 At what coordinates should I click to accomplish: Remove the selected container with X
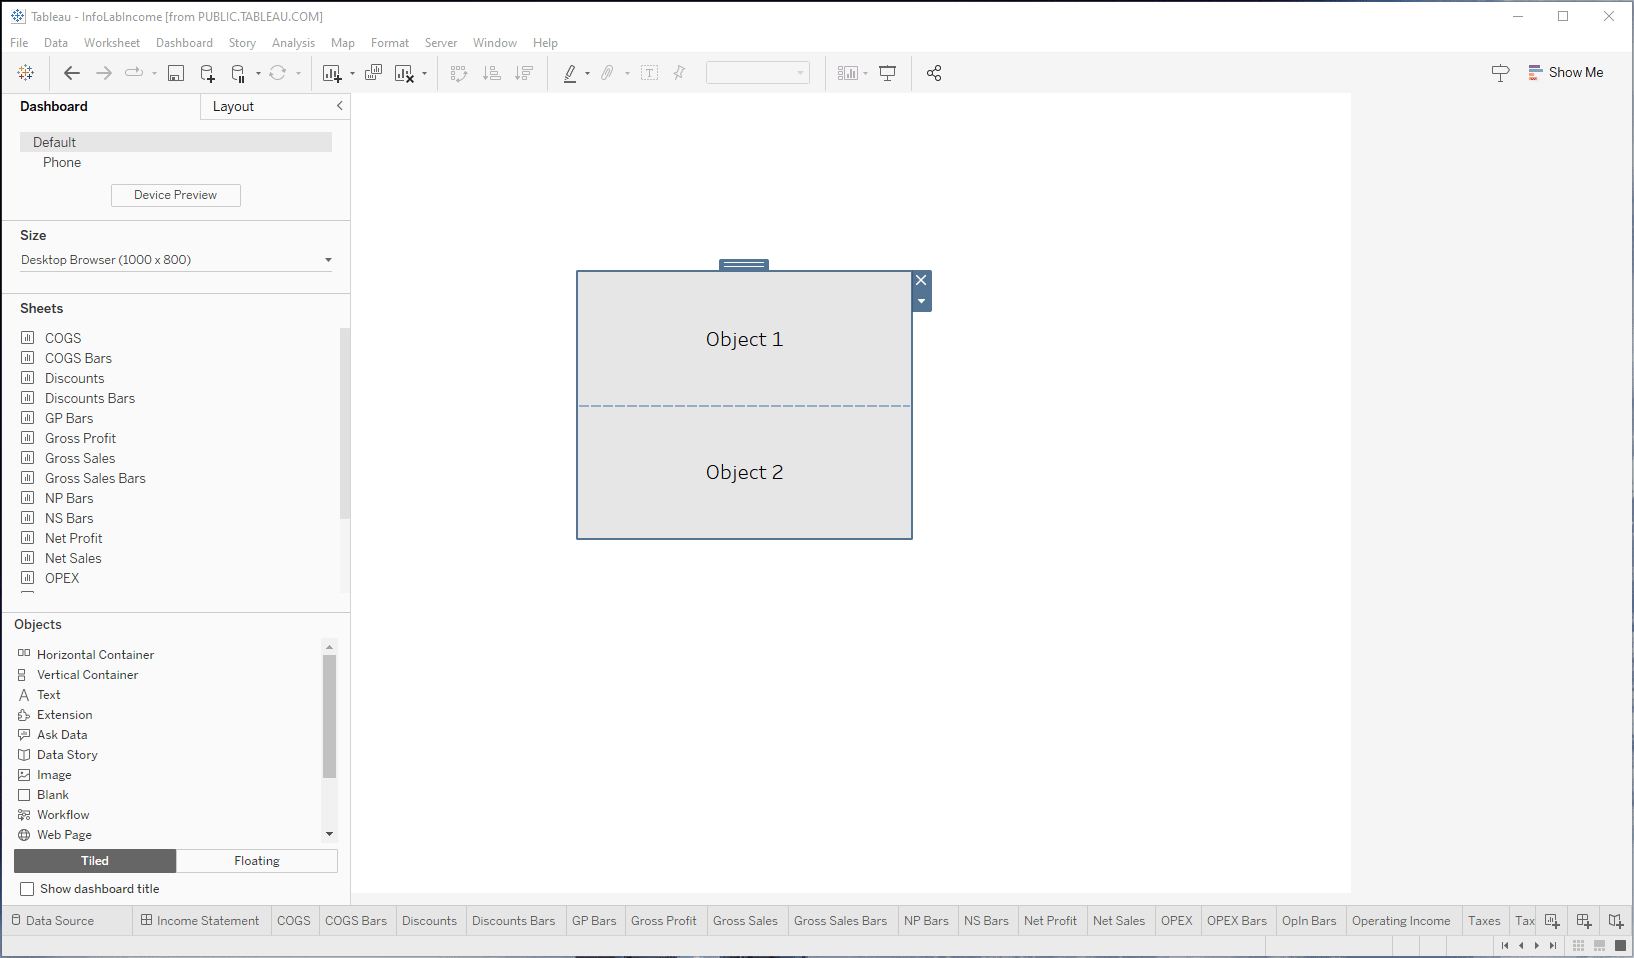pos(921,280)
